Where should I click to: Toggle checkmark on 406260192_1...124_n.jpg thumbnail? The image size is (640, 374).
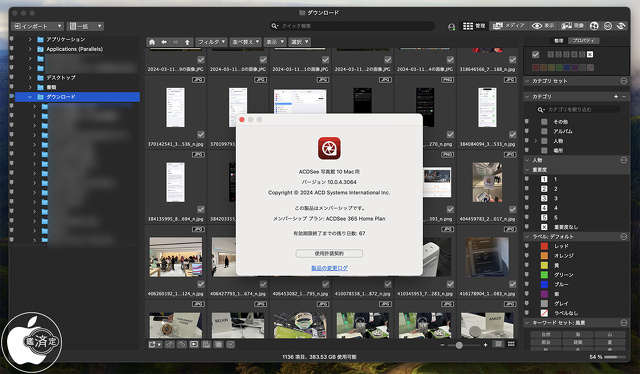[x=201, y=284]
